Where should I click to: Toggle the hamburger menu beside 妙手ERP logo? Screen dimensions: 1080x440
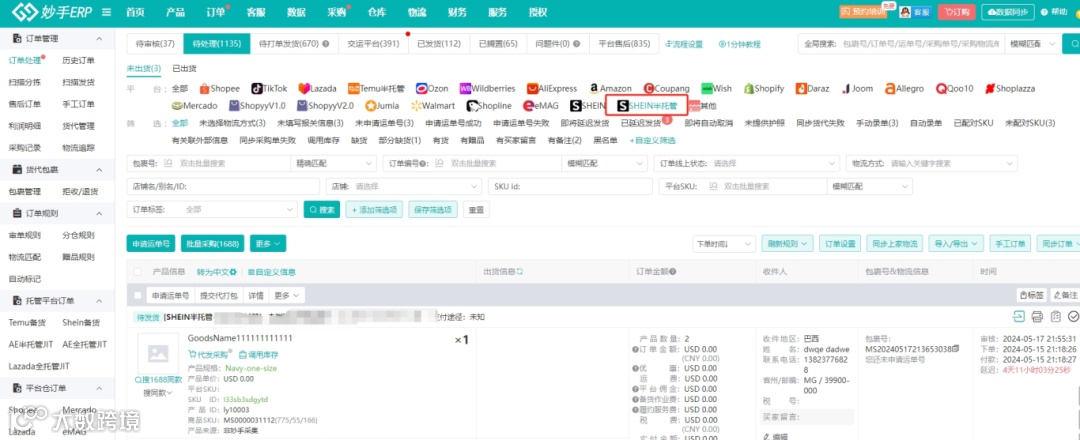[106, 12]
